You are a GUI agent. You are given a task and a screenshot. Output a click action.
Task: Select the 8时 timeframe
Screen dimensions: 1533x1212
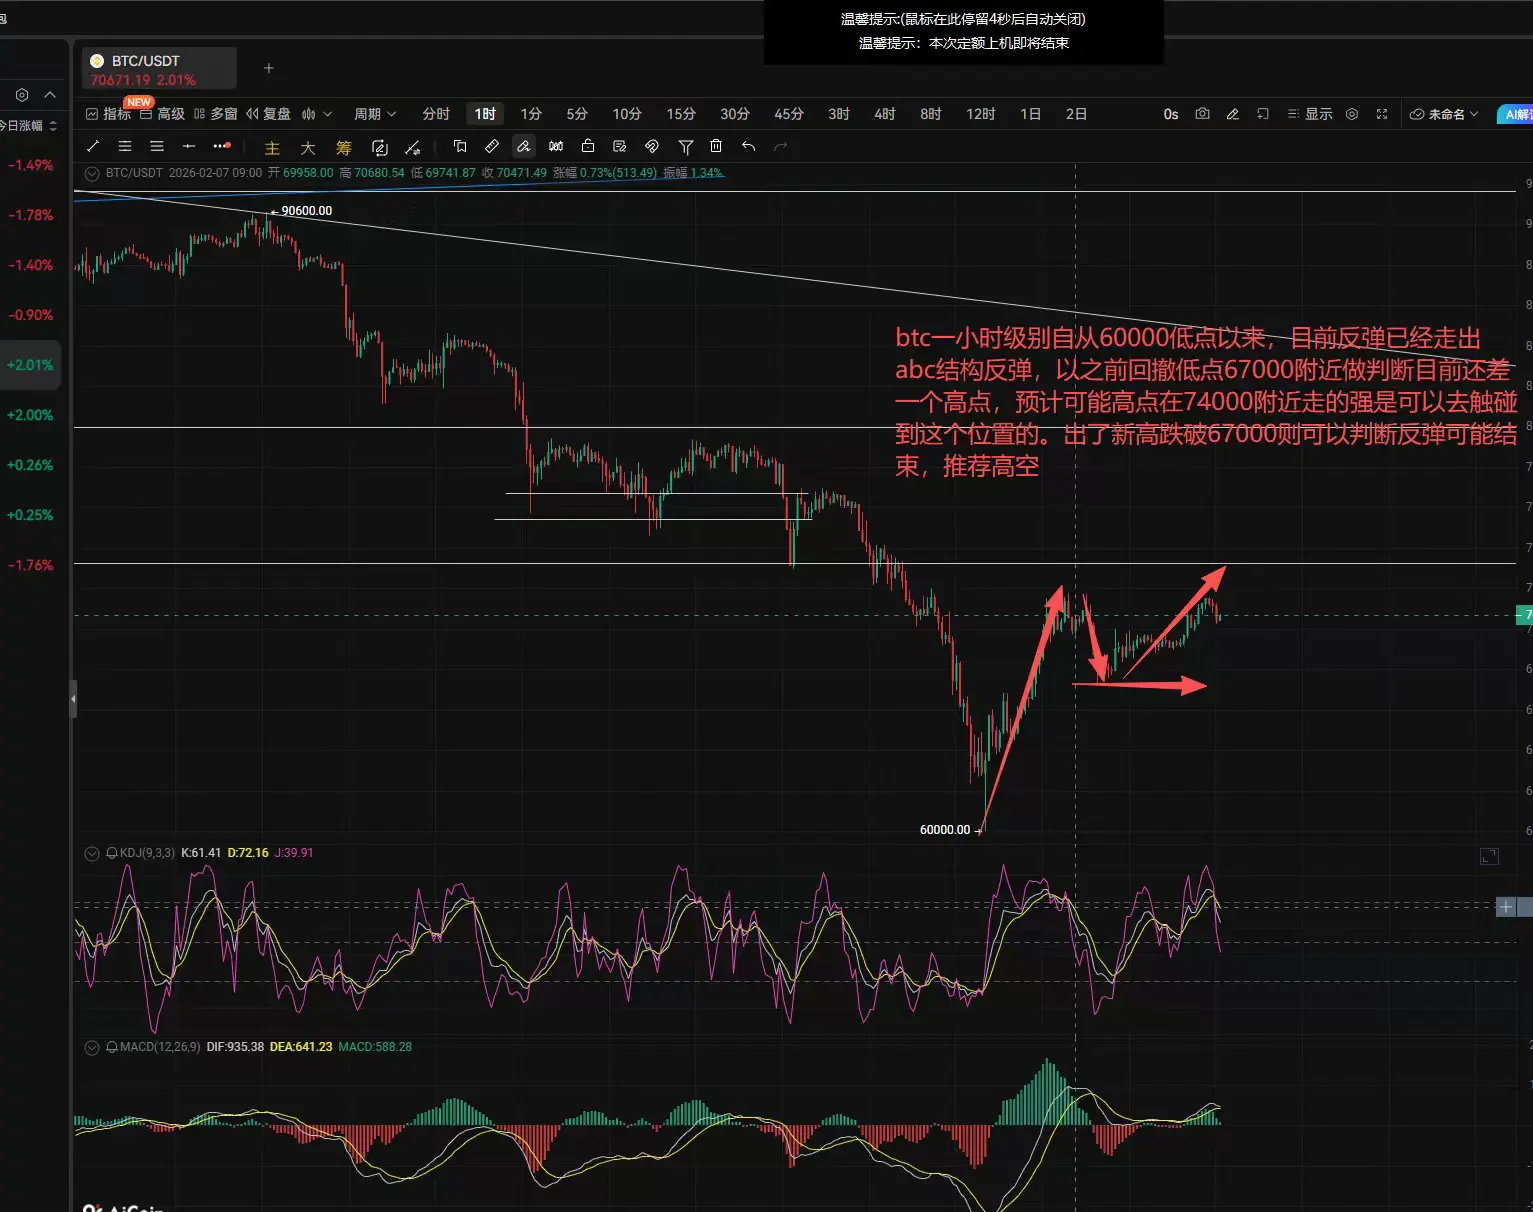[931, 114]
